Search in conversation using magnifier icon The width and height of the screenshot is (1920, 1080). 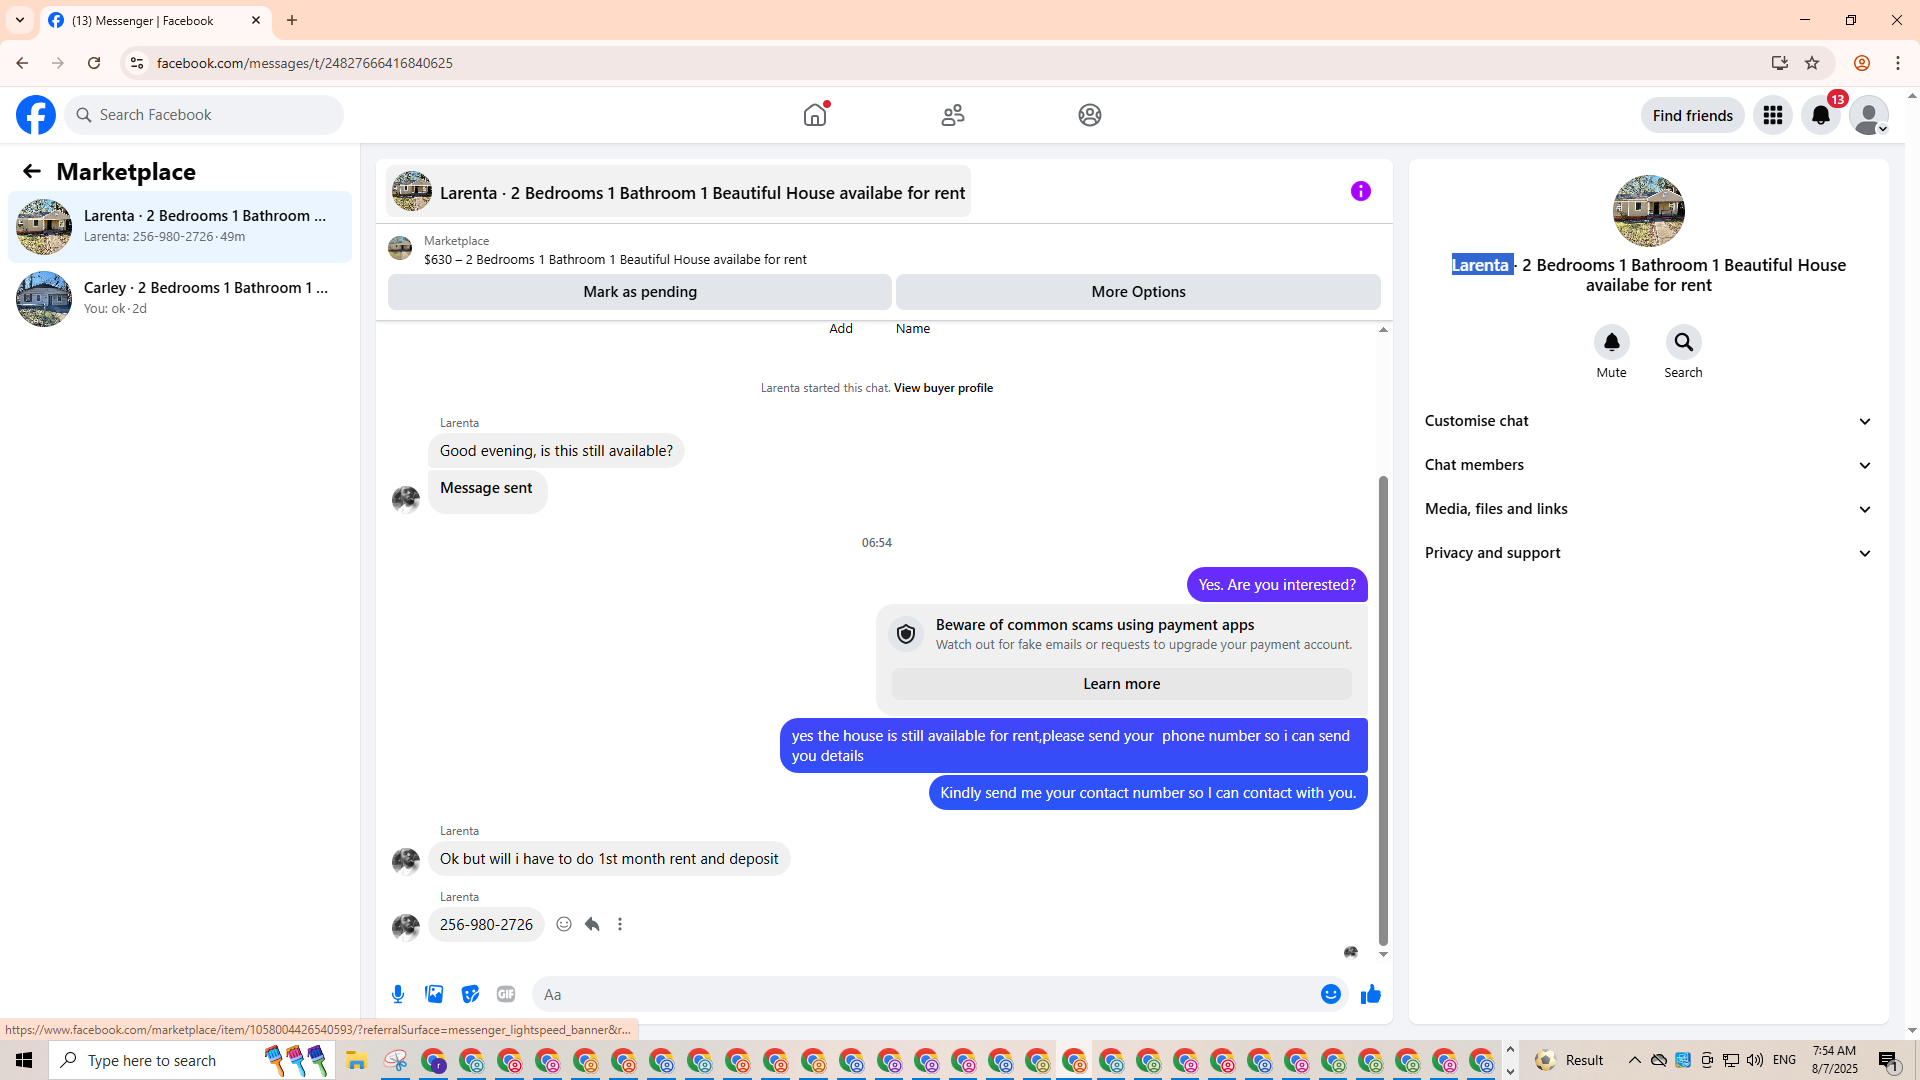point(1684,342)
